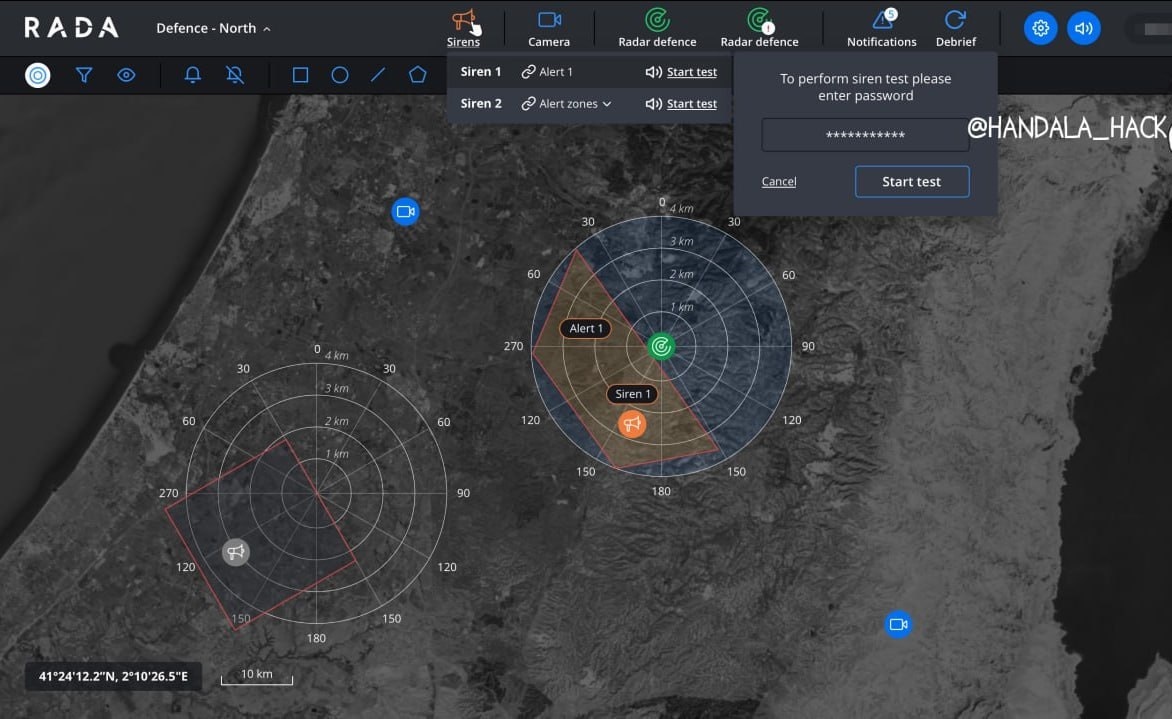Toggle the speaker sound button
The image size is (1172, 719).
tap(1083, 28)
